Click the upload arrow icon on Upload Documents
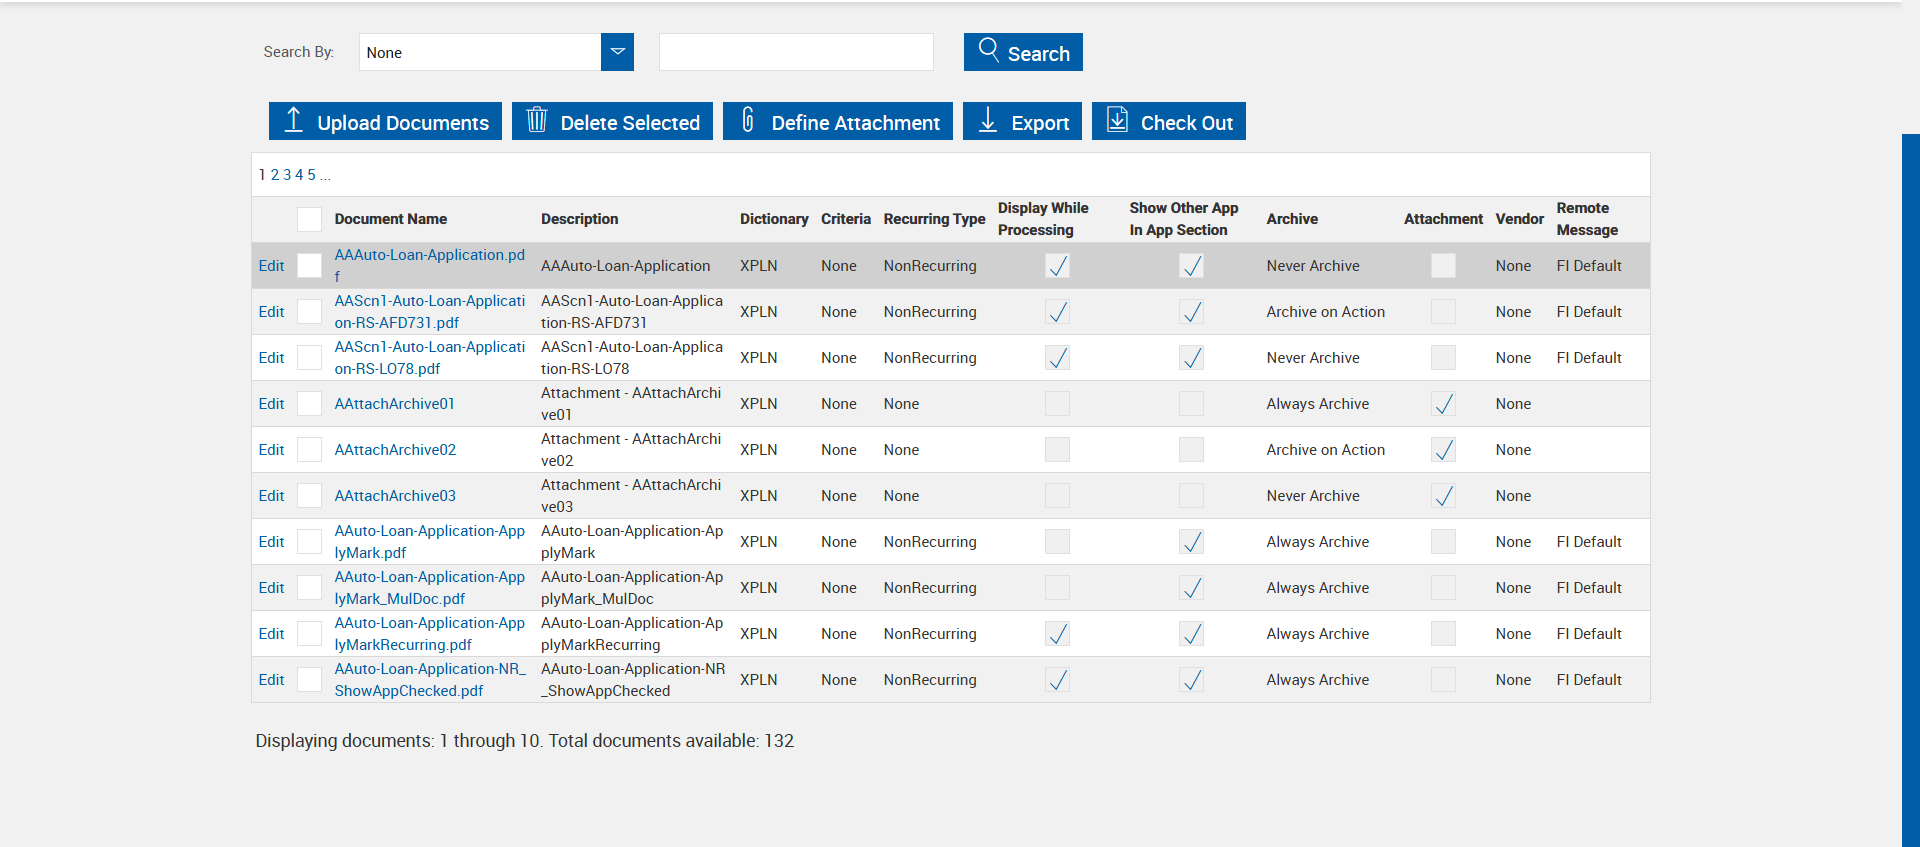This screenshot has width=1920, height=847. (x=293, y=121)
